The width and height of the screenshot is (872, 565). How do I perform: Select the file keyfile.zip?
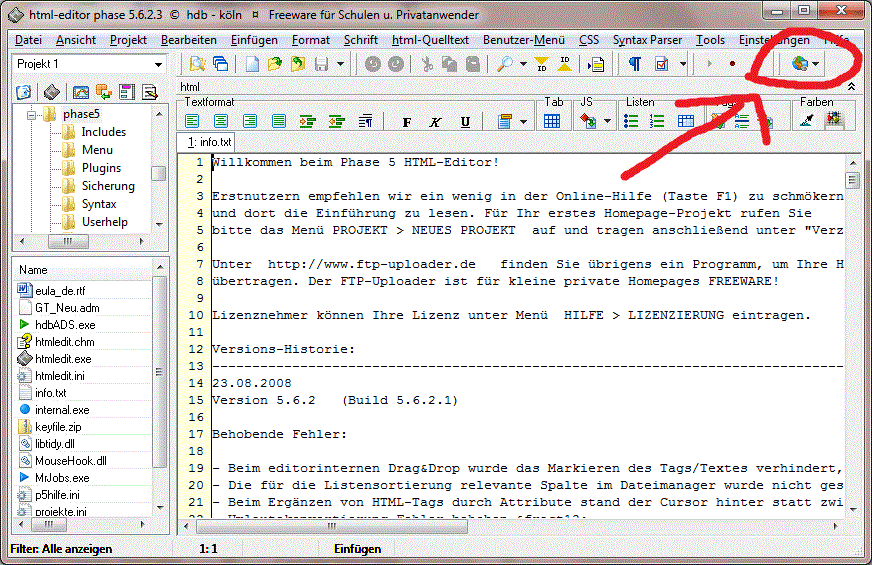click(x=58, y=427)
